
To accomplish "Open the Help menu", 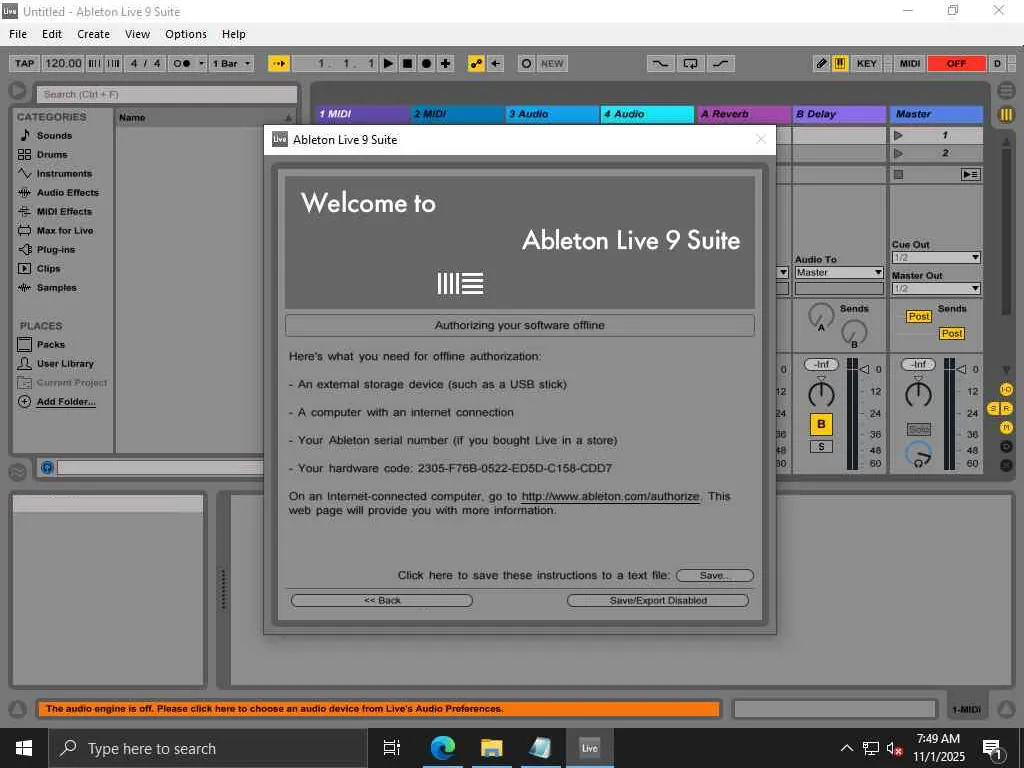I will click(233, 34).
